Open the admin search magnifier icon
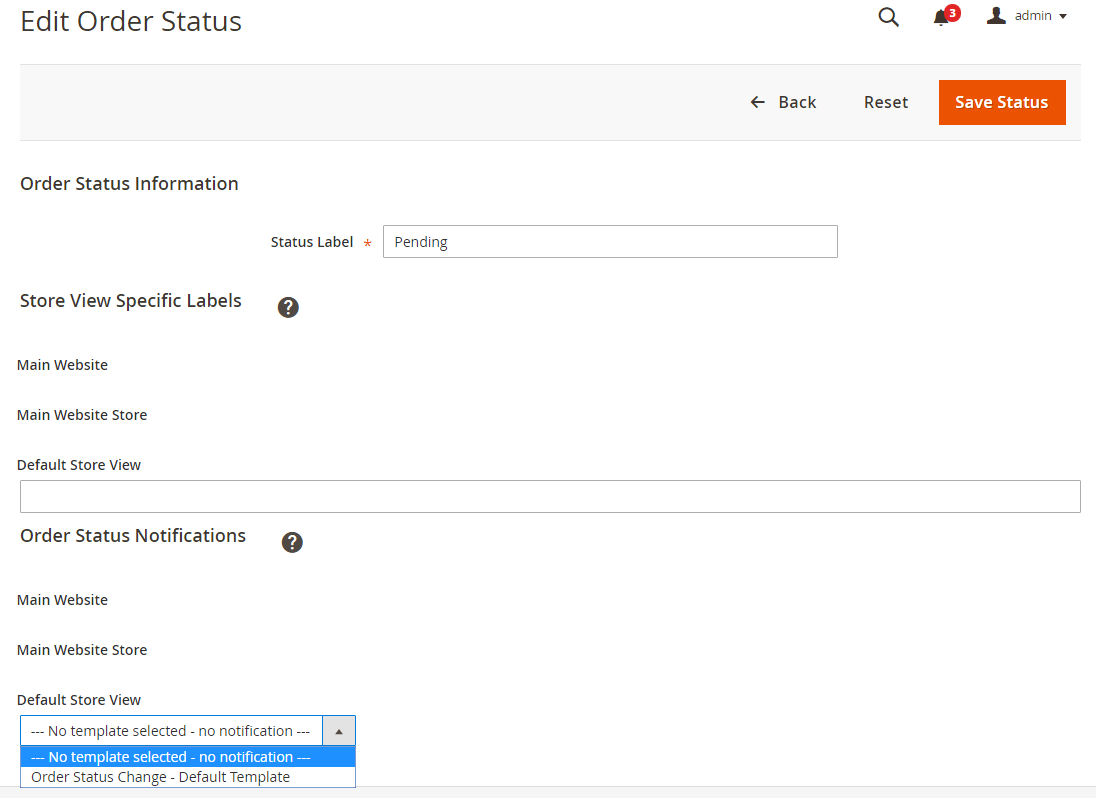Screen dimensions: 1096x798 [x=888, y=17]
